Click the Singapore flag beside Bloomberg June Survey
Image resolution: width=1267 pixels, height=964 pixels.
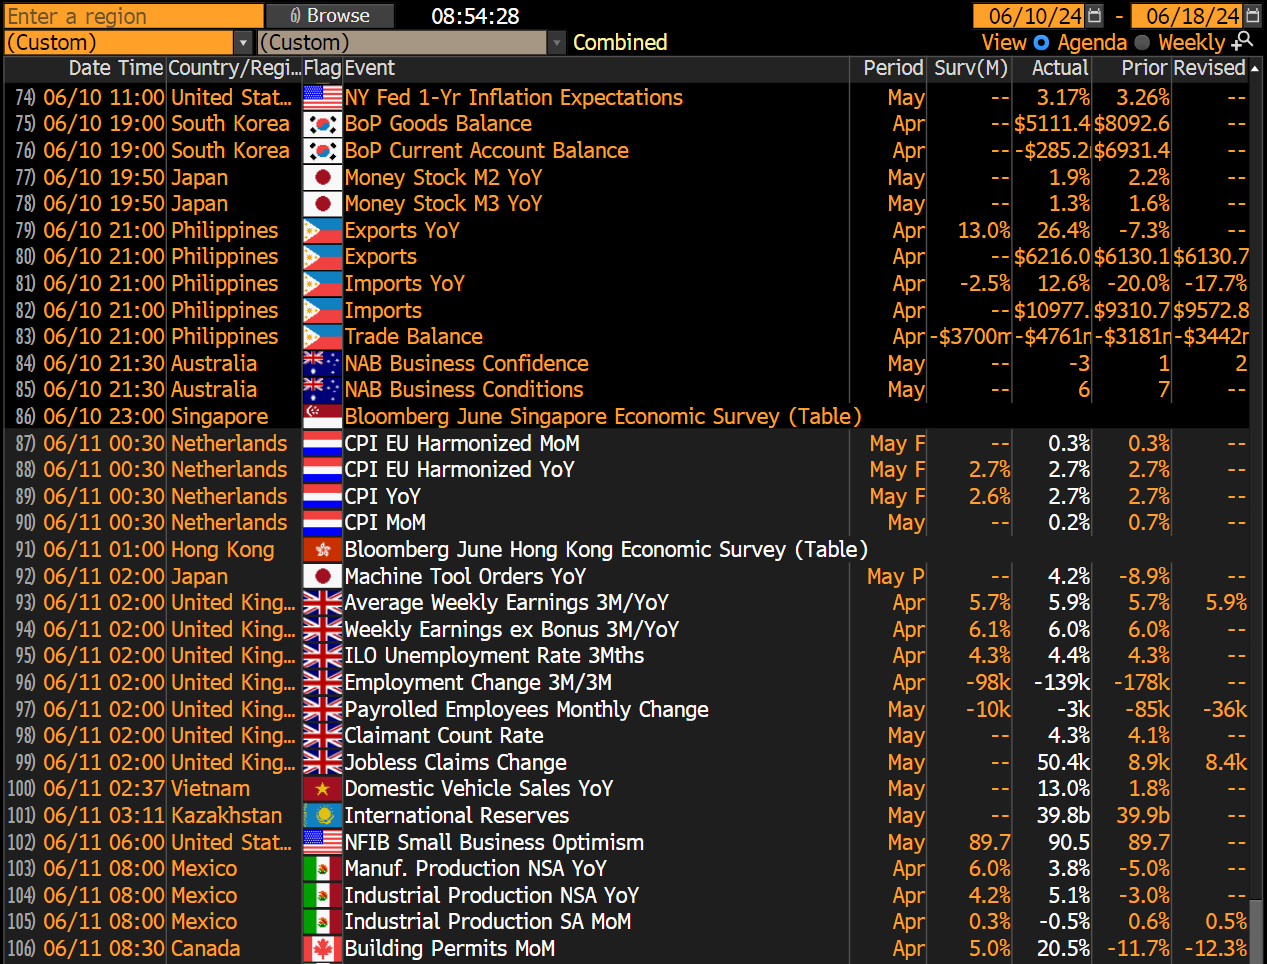(322, 416)
